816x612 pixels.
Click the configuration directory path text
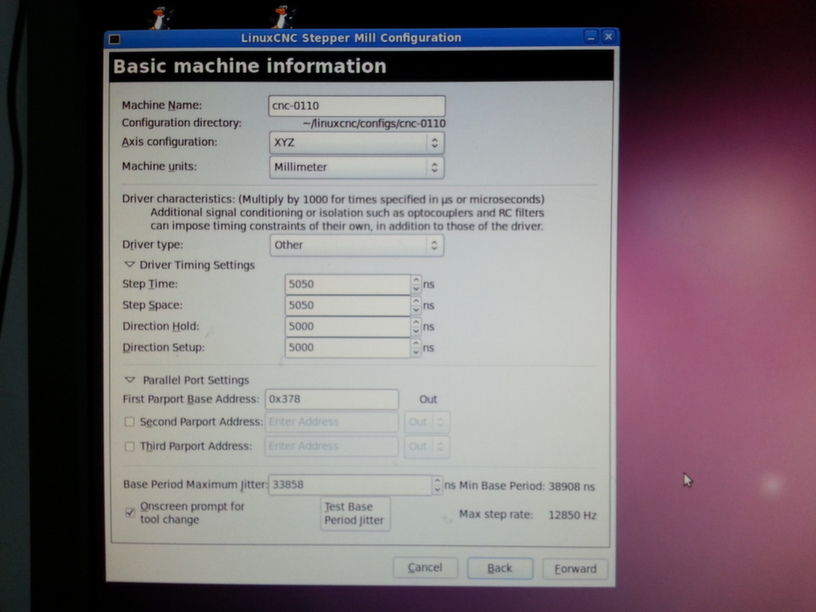click(374, 124)
